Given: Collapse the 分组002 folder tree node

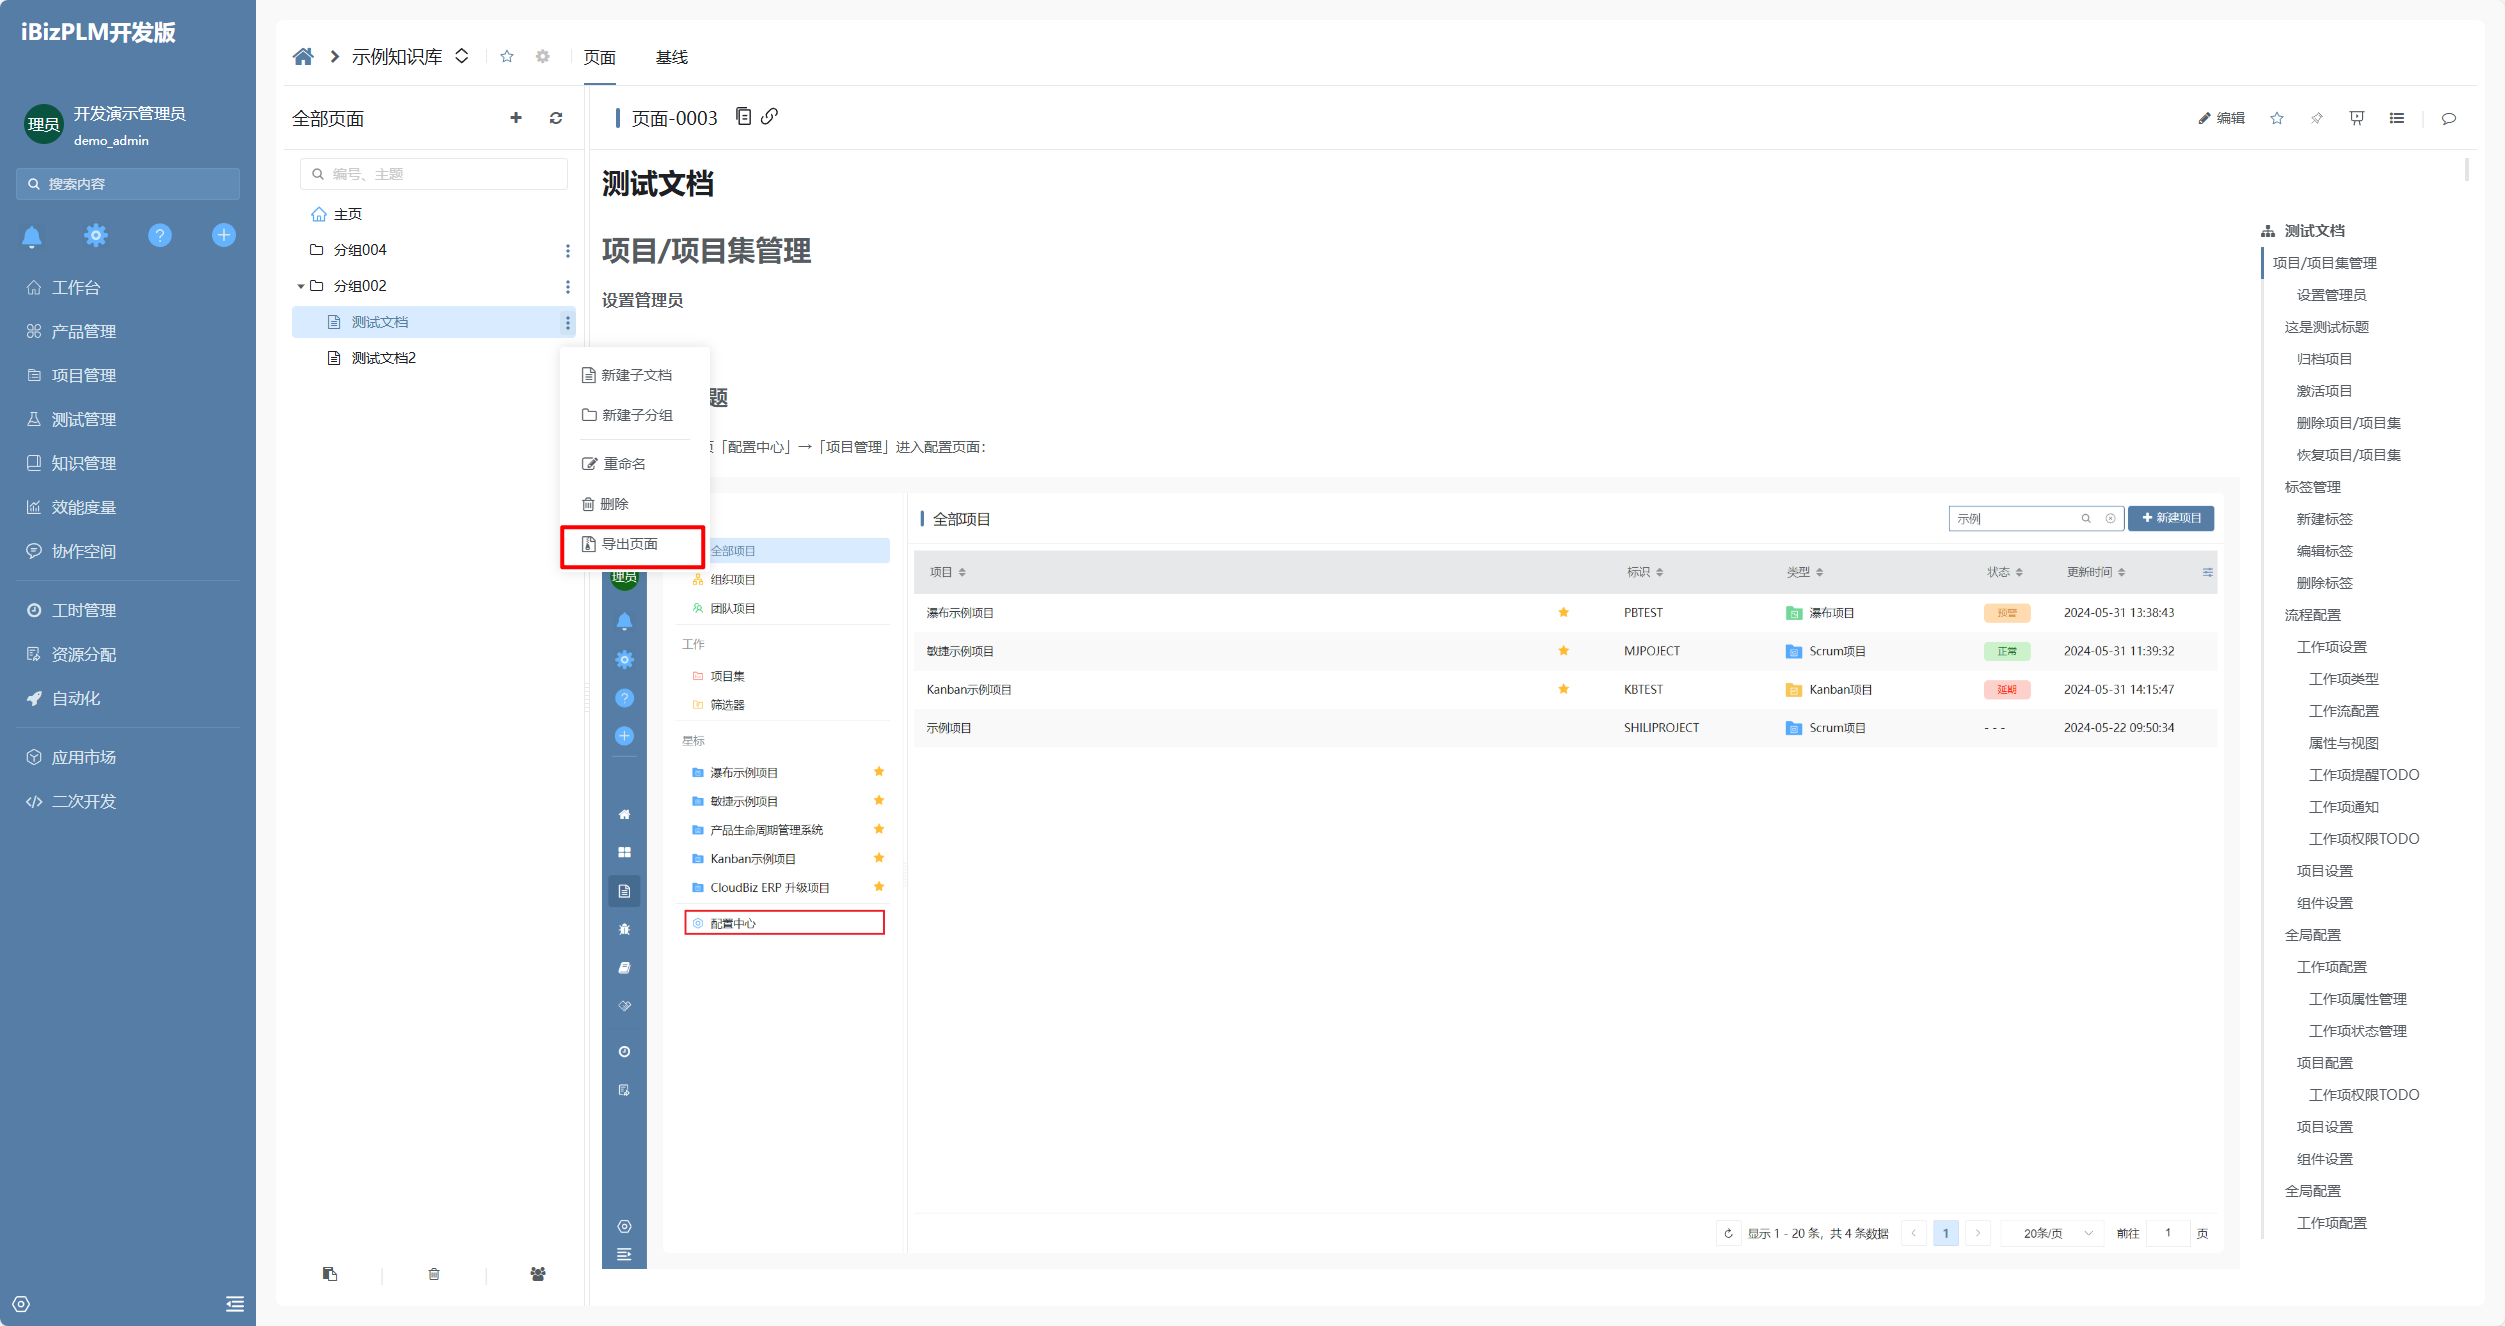Looking at the screenshot, I should tap(300, 286).
